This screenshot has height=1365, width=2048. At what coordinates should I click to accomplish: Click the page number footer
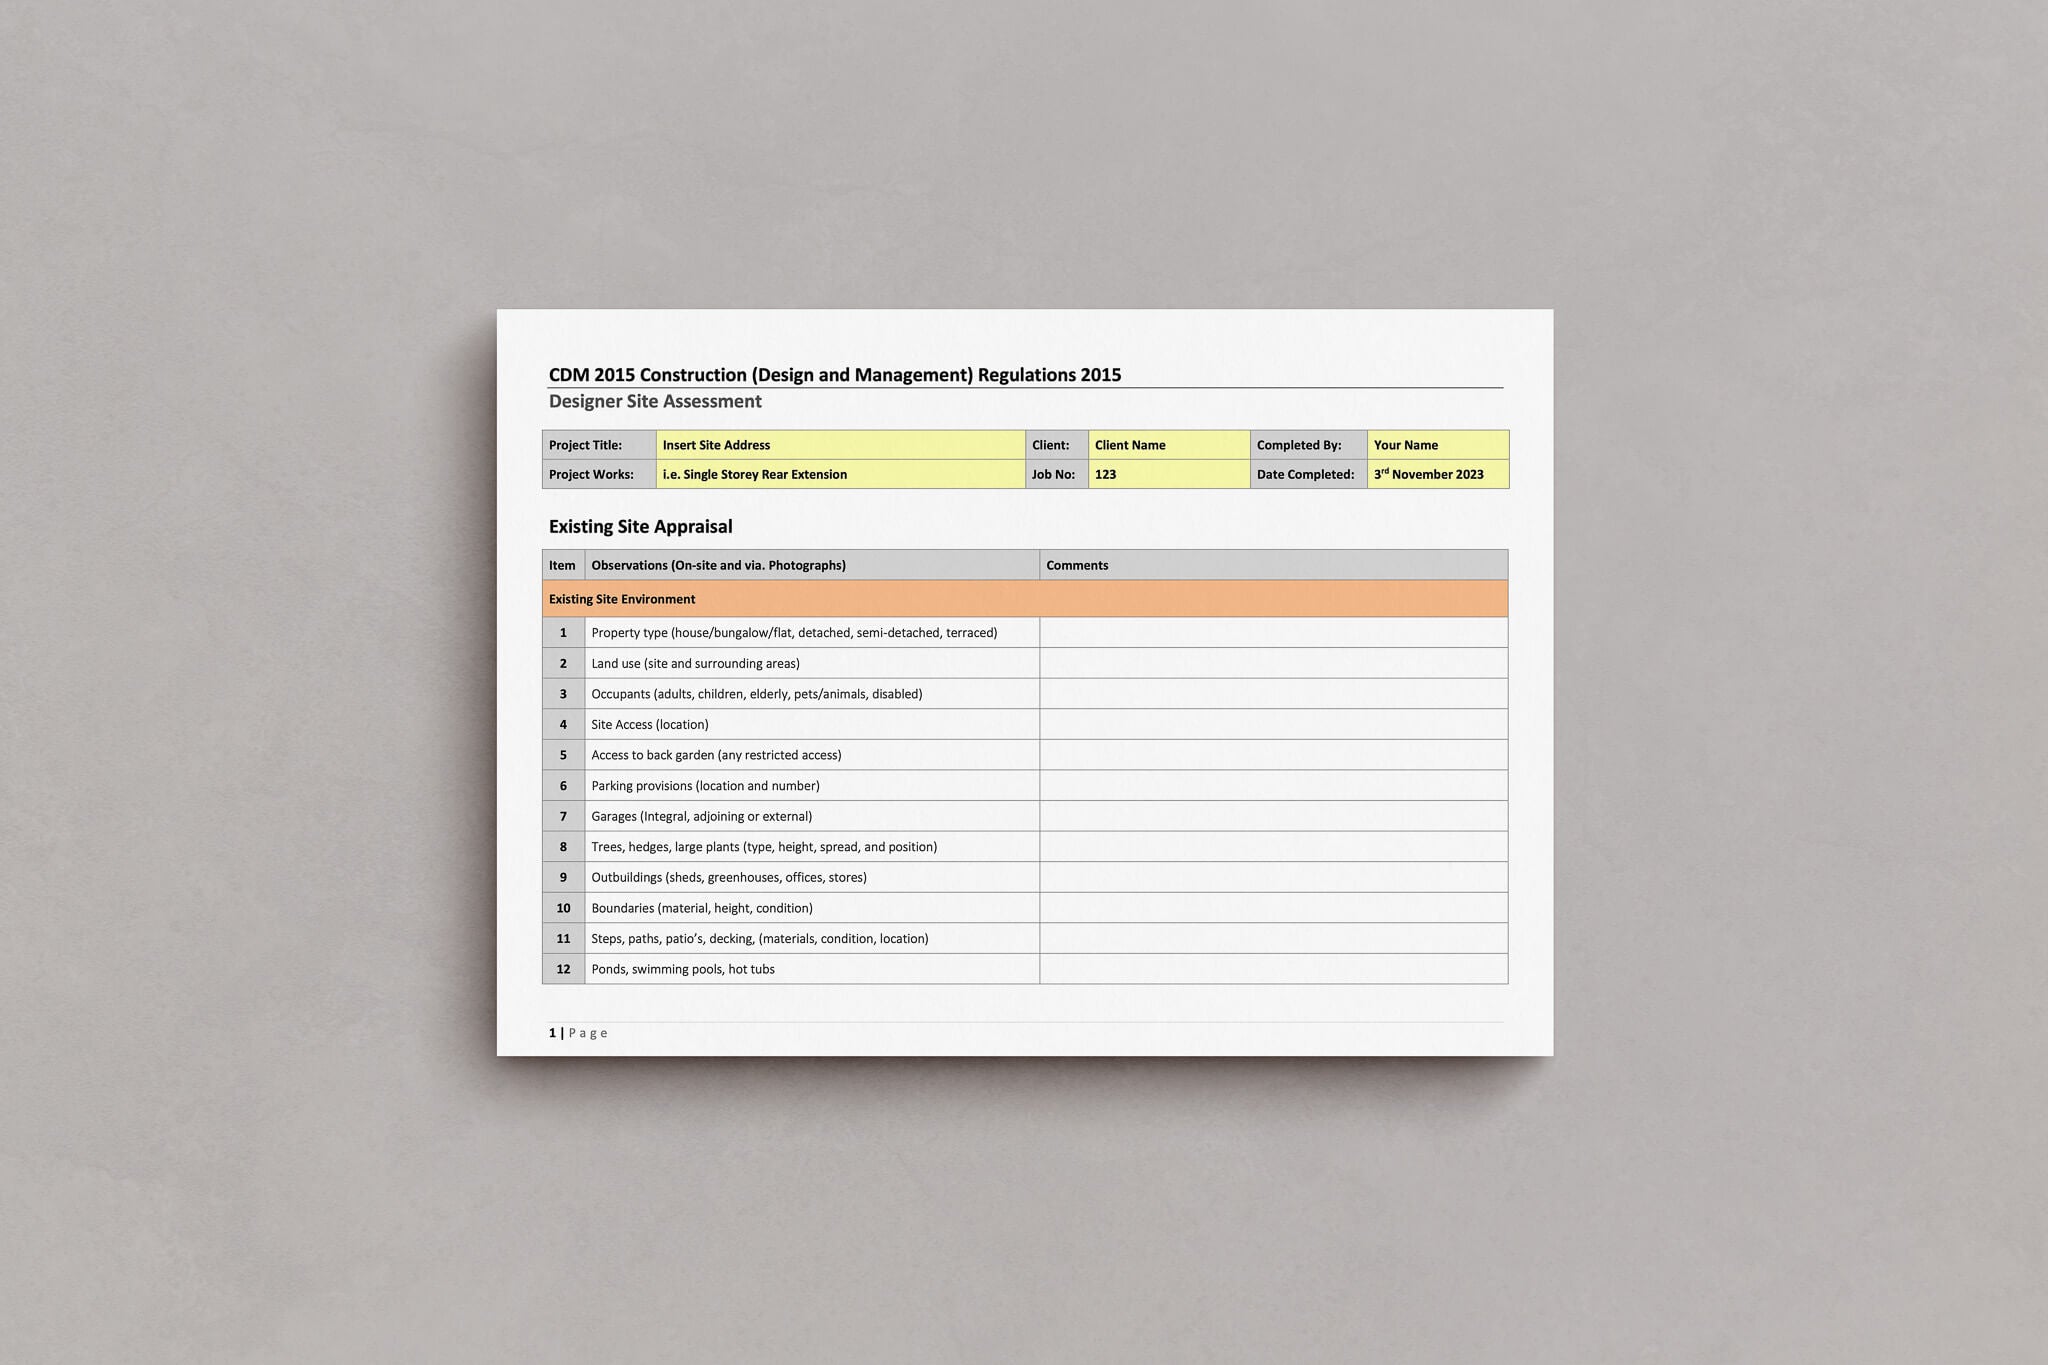pos(578,1033)
